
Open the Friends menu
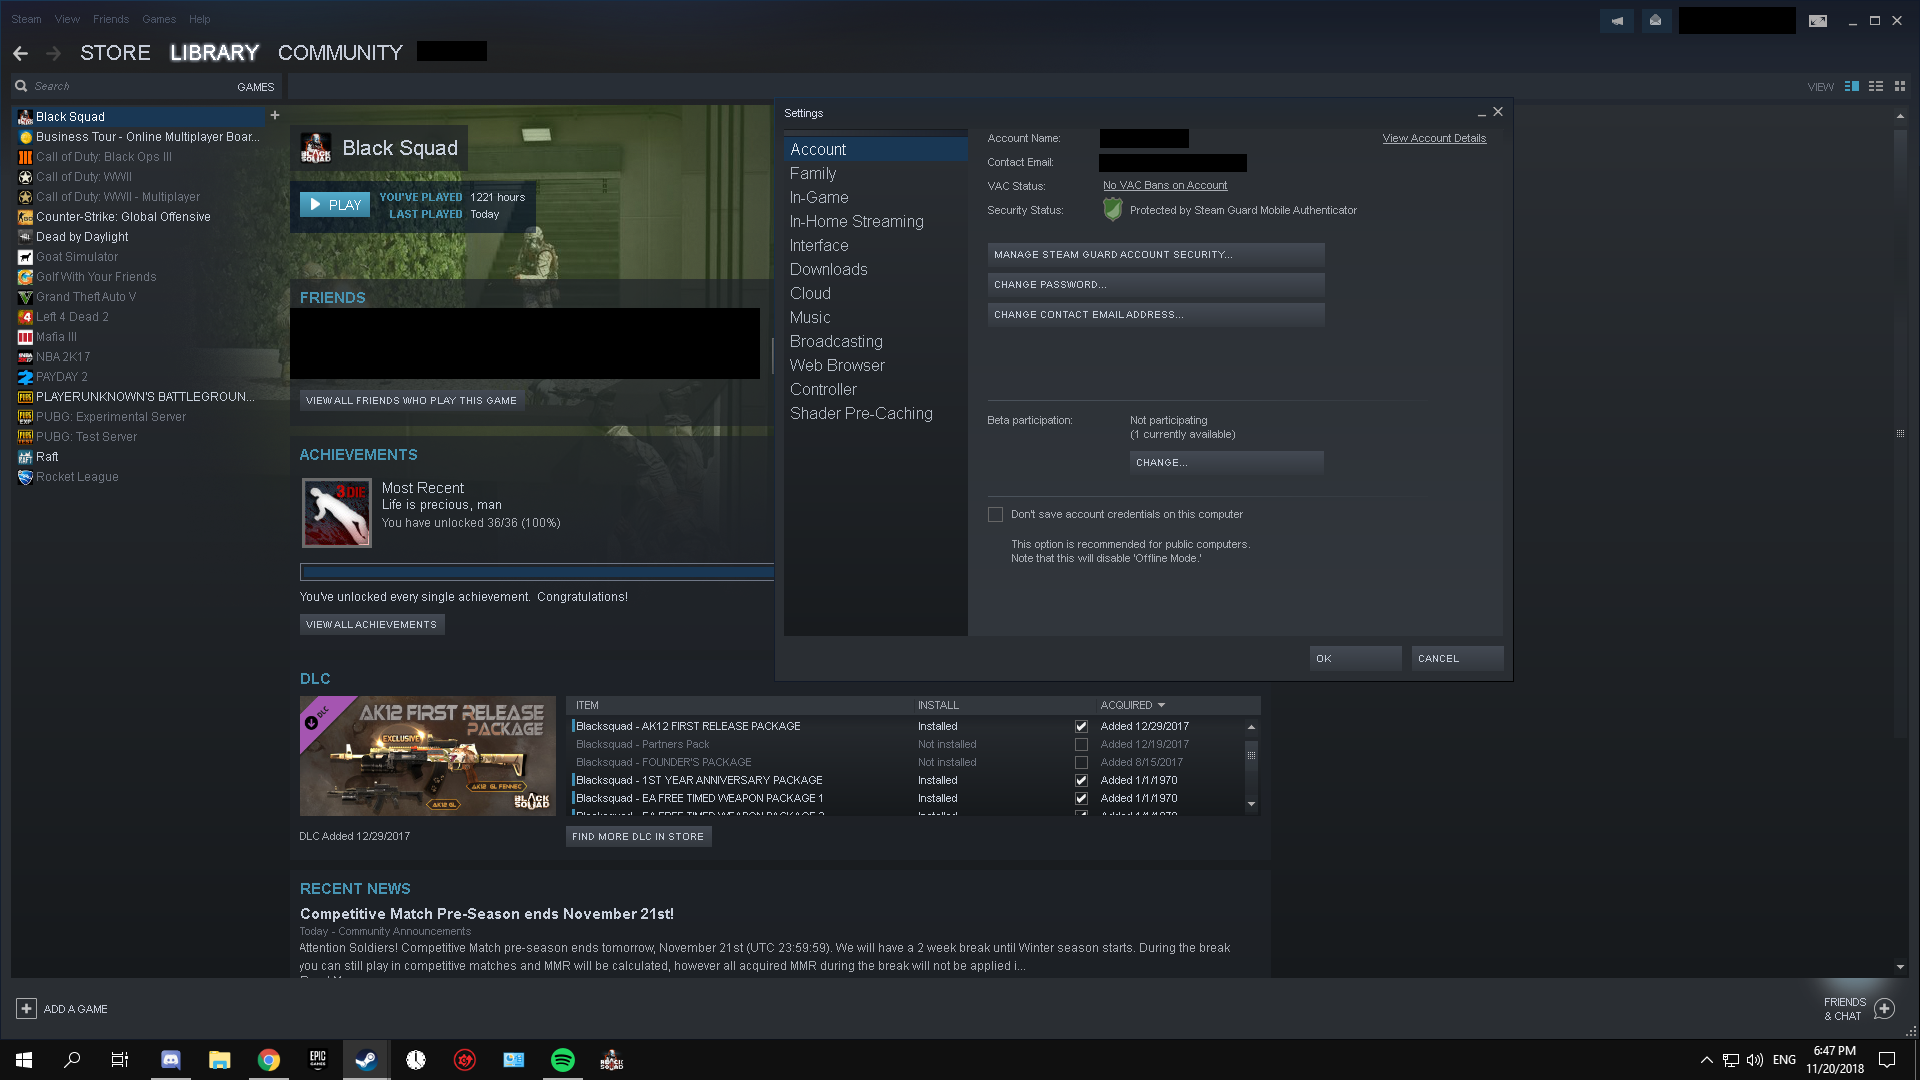(x=111, y=19)
